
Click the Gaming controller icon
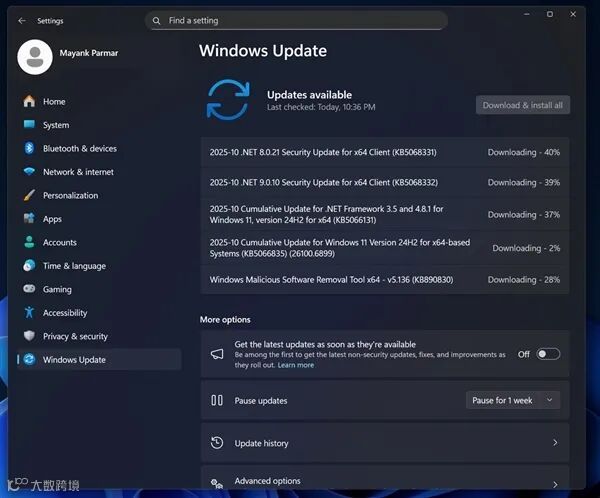coord(29,289)
